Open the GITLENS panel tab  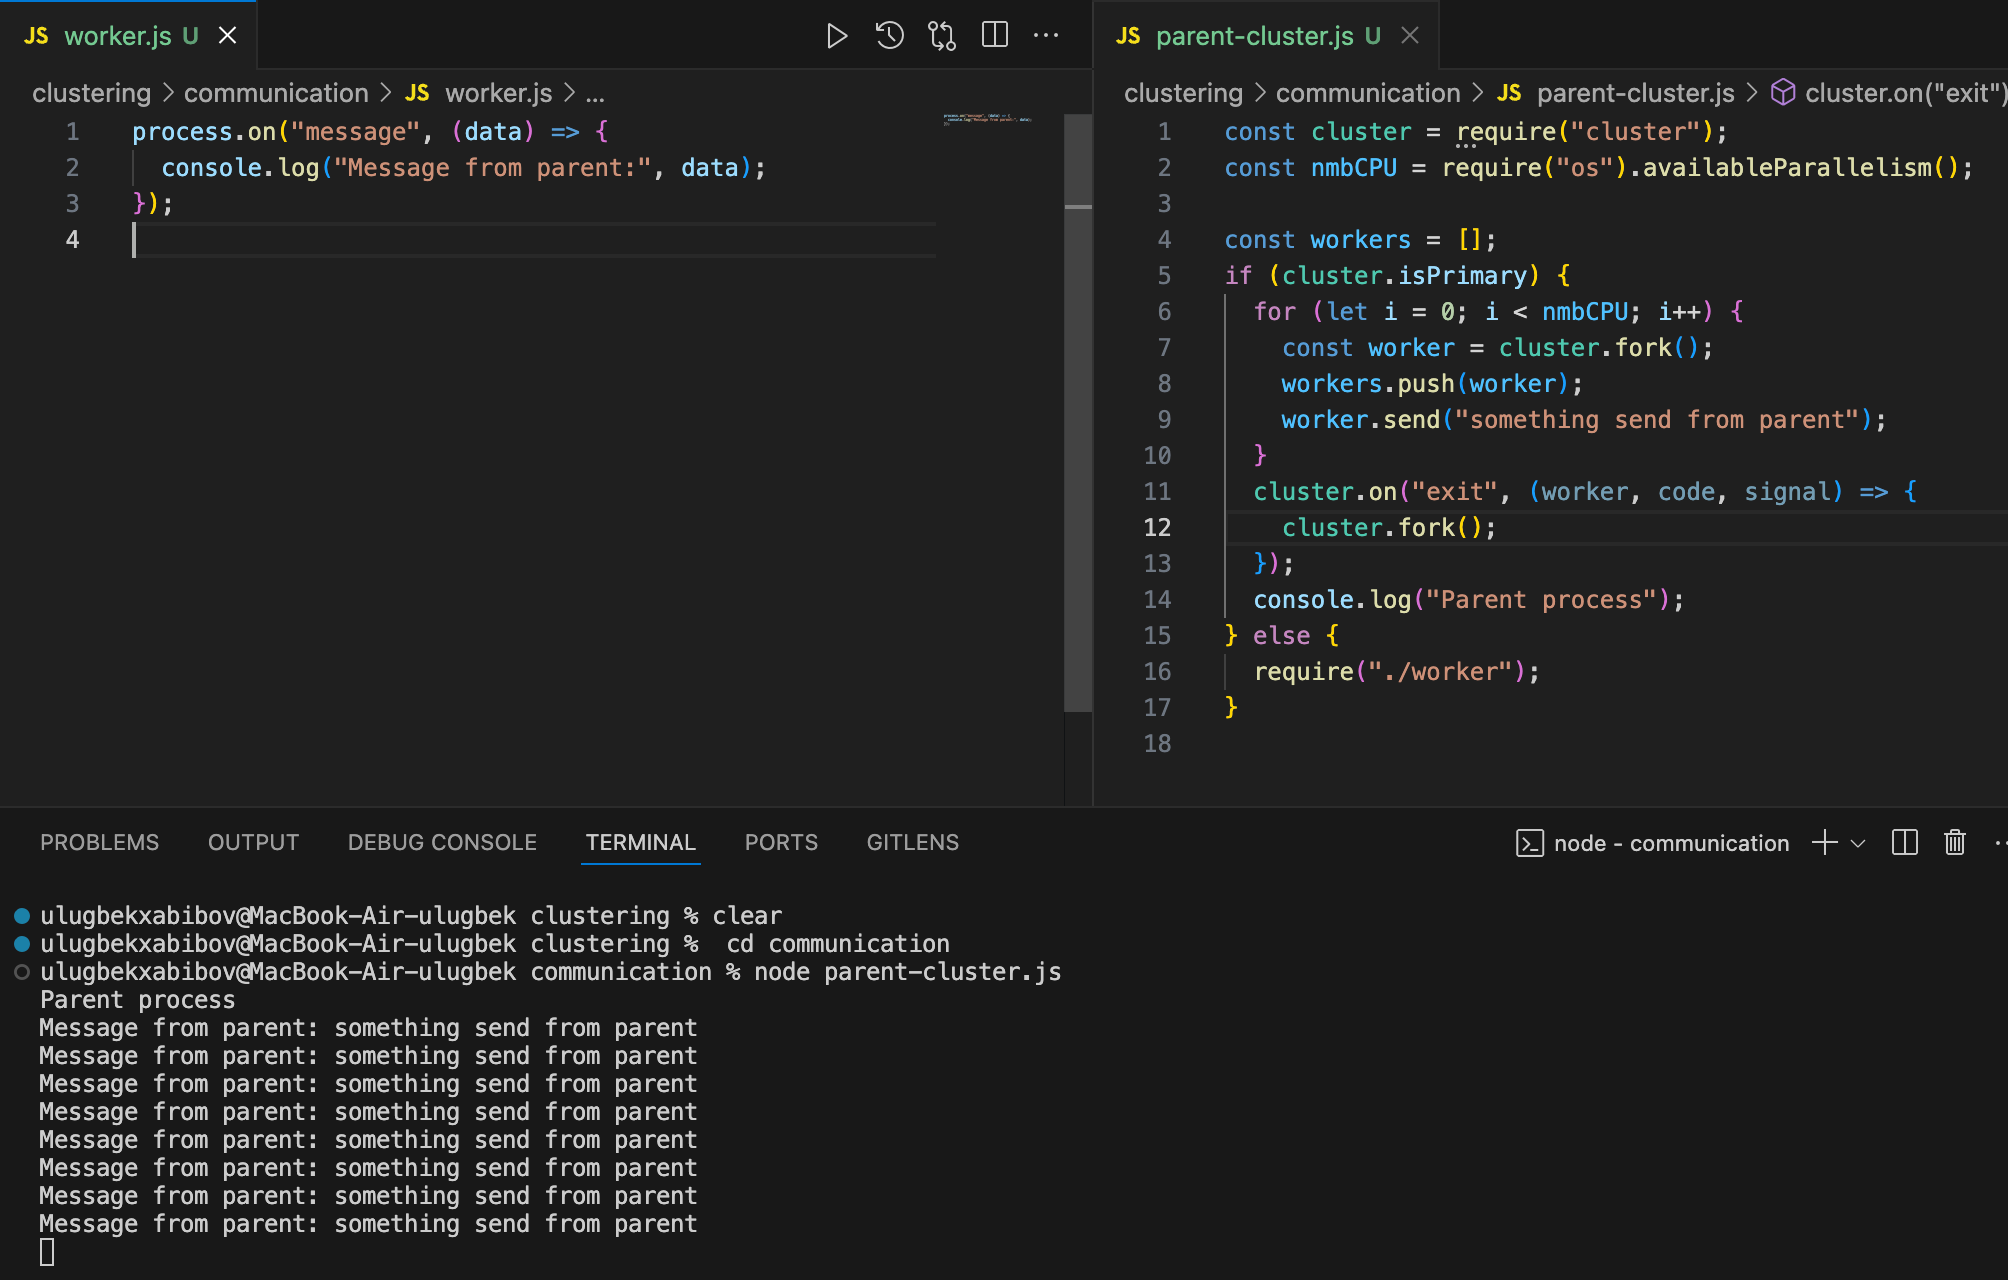point(913,842)
